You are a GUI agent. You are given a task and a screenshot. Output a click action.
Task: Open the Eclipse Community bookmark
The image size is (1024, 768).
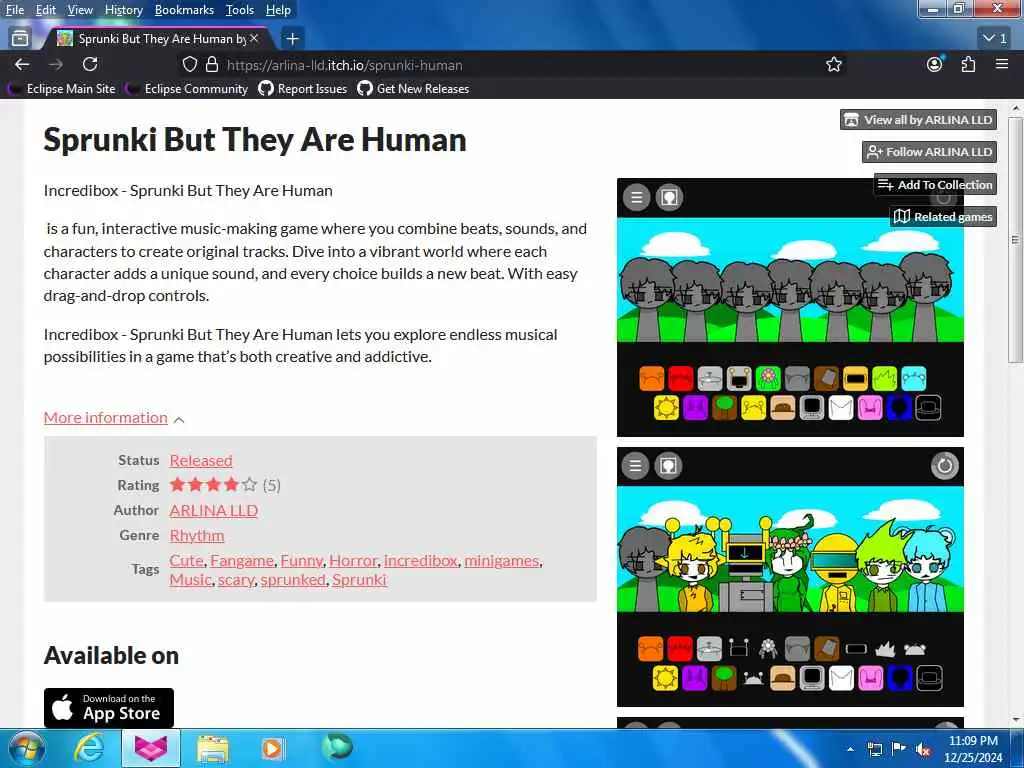pyautogui.click(x=187, y=89)
